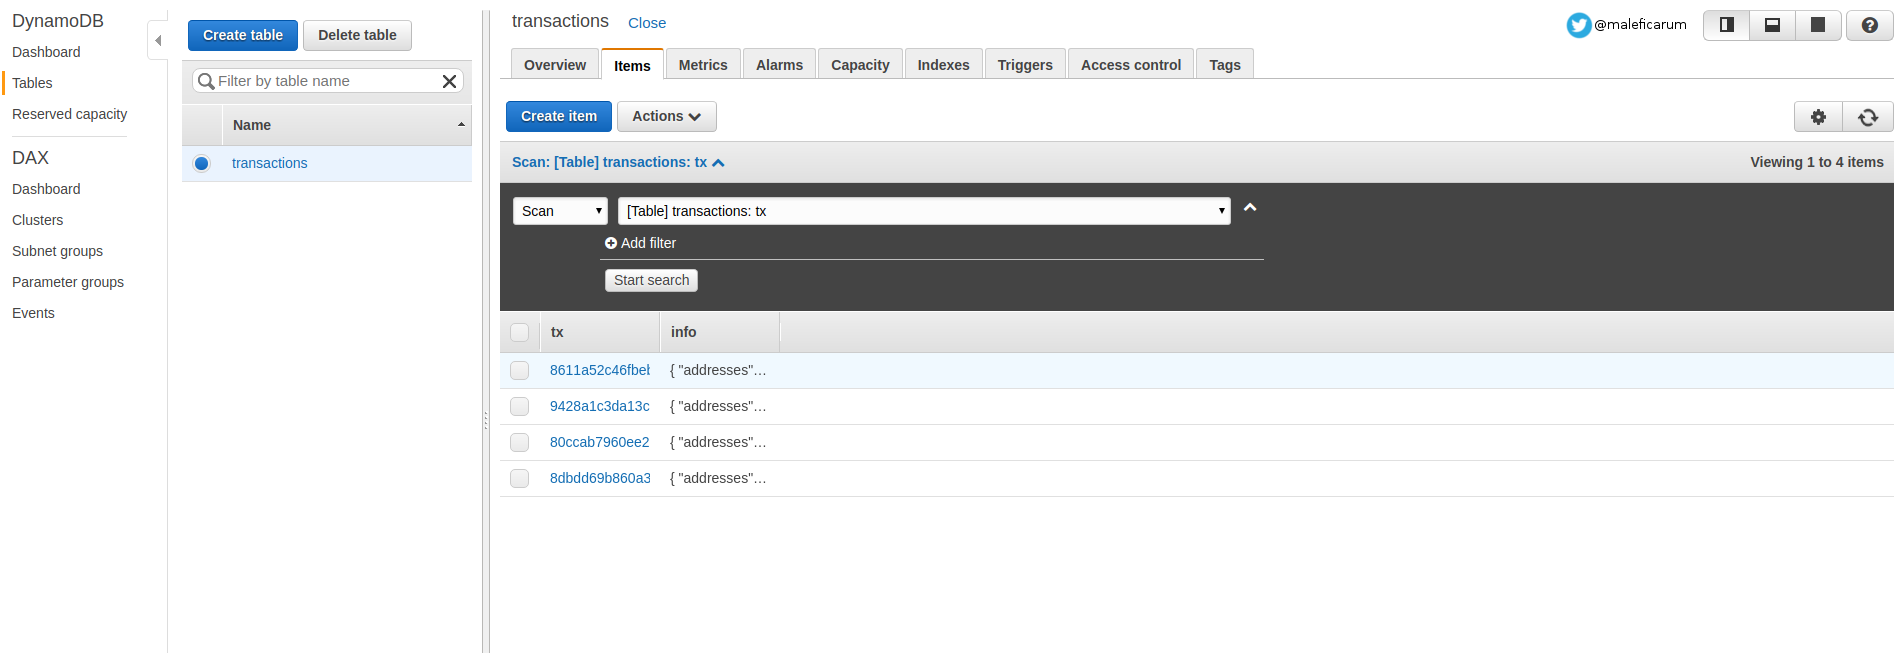Open Parameter groups in the sidebar
Viewport: 1901px width, 653px height.
click(68, 282)
